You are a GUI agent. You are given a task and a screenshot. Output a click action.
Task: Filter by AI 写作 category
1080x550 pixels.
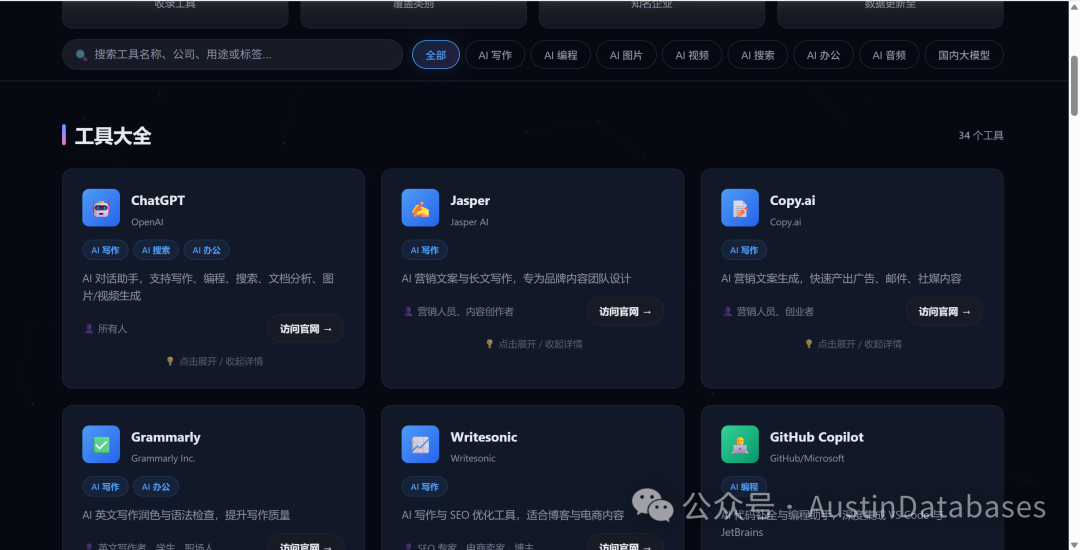coord(495,55)
